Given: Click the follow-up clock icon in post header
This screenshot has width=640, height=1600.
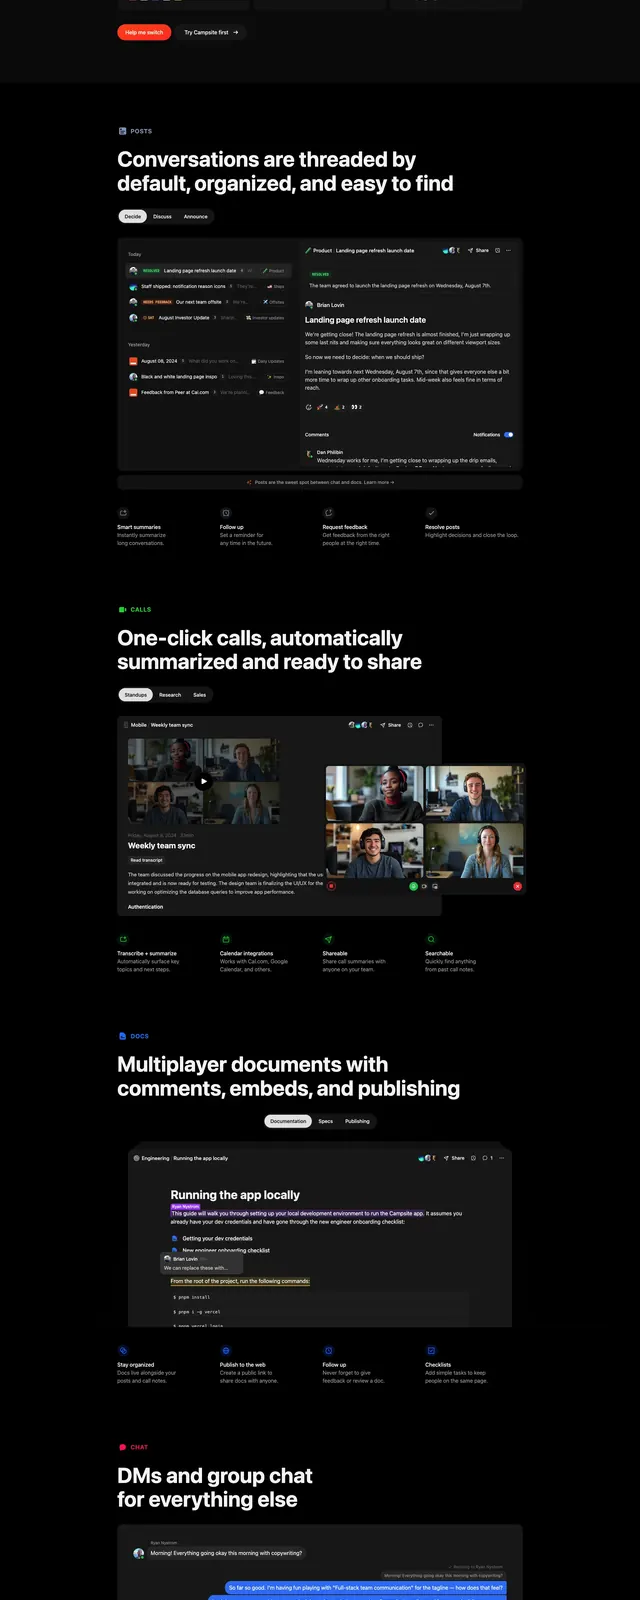Looking at the screenshot, I should pos(497,250).
